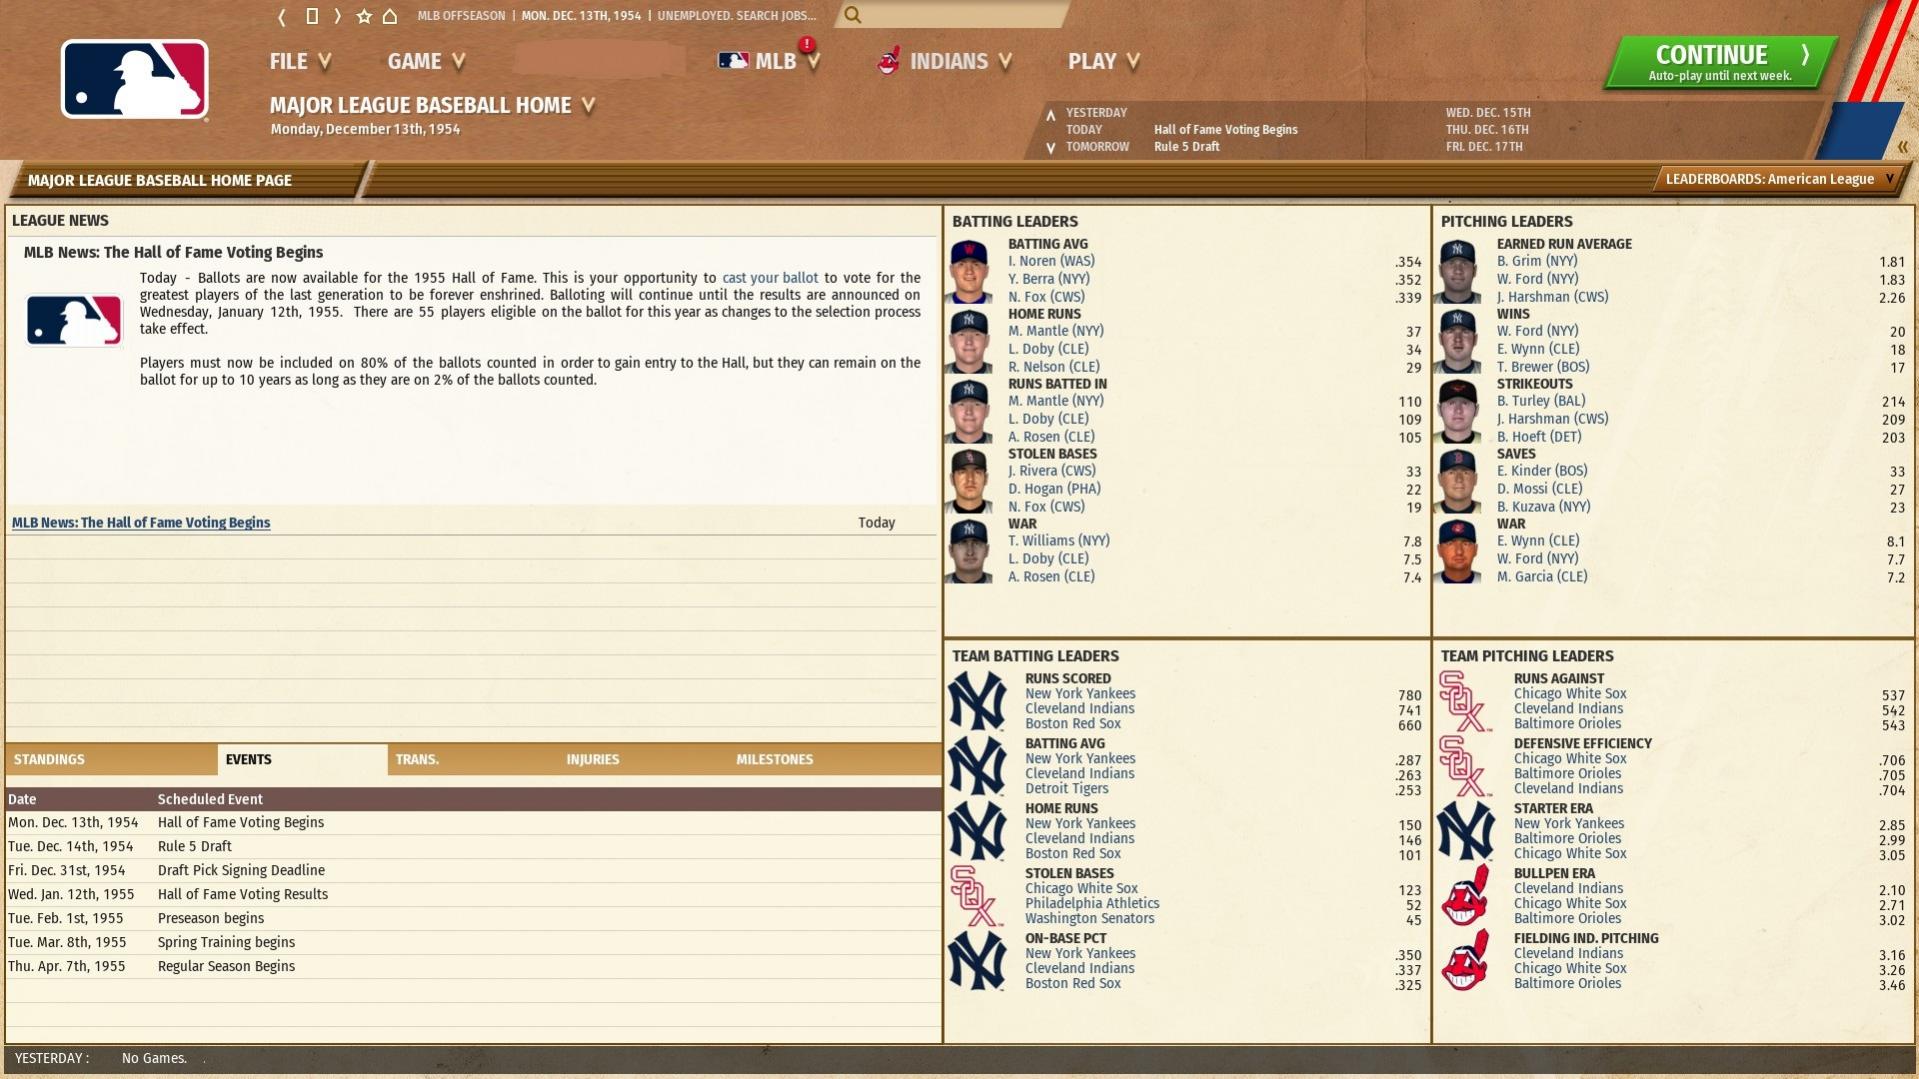This screenshot has width=1919, height=1079.
Task: Click E. Kinder (BOS) under Saves
Action: pyautogui.click(x=1542, y=471)
